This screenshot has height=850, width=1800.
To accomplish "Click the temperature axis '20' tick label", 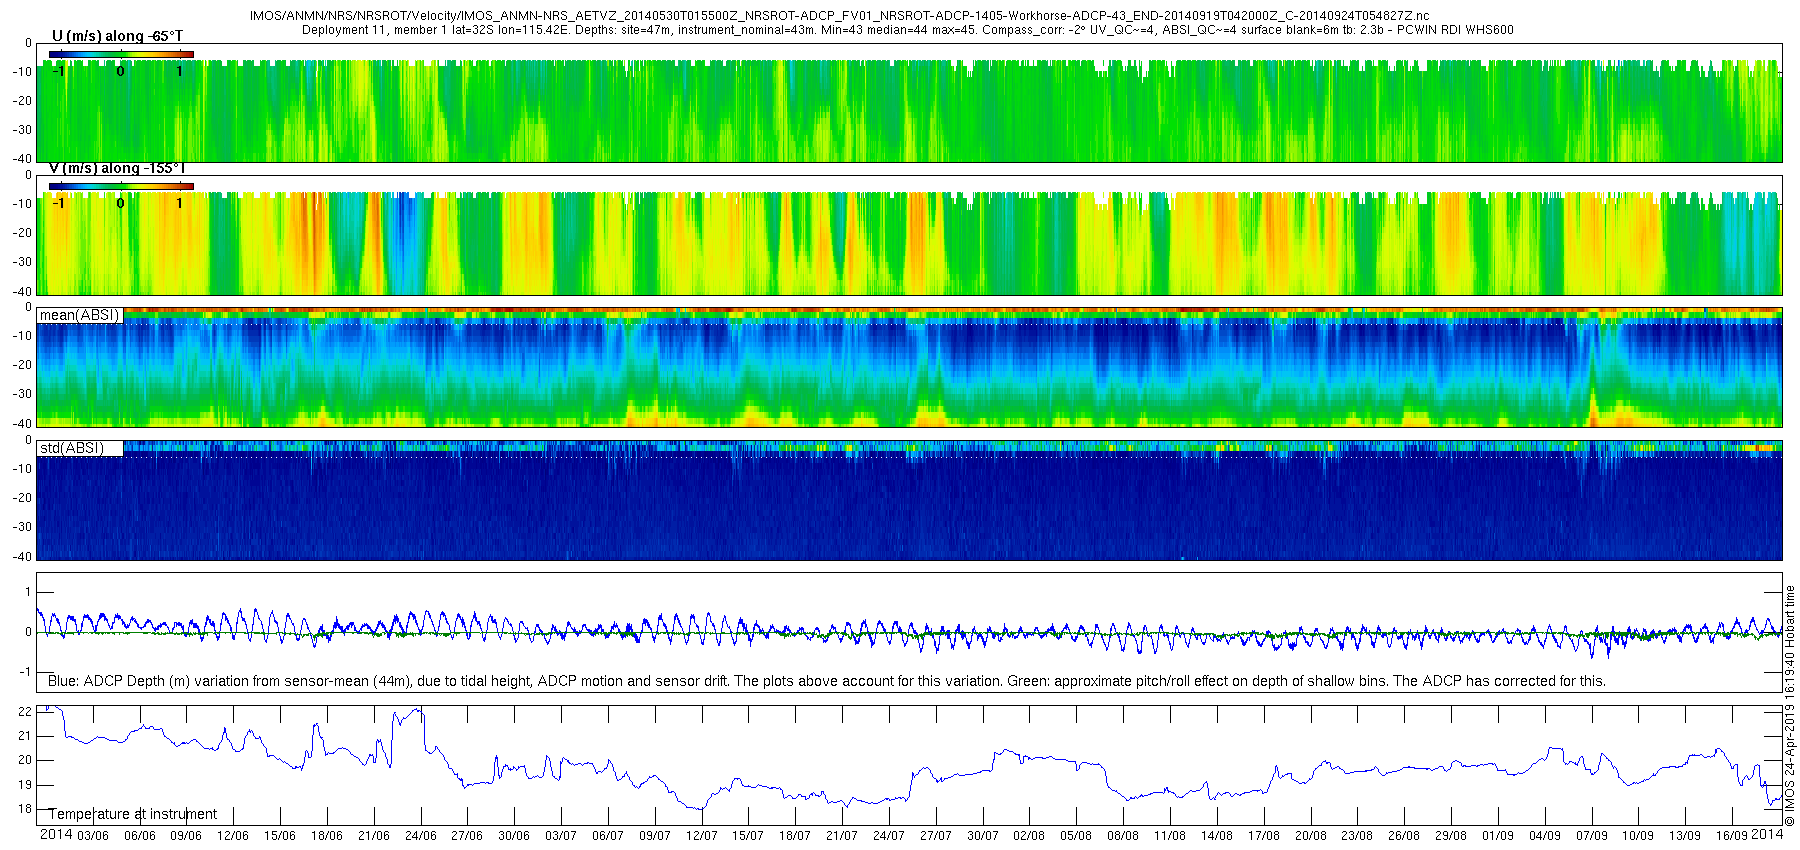I will 26,760.
